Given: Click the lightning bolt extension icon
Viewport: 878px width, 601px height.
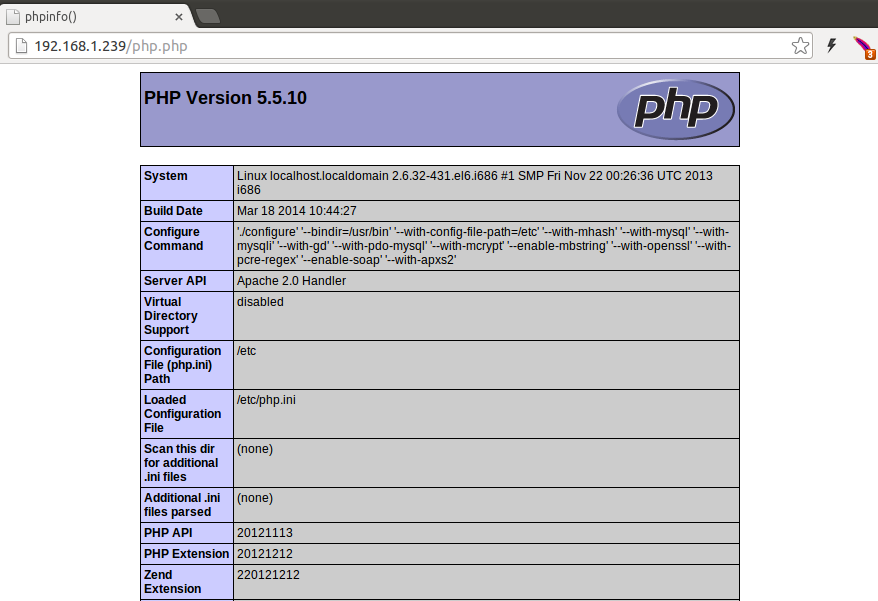Looking at the screenshot, I should coord(832,45).
